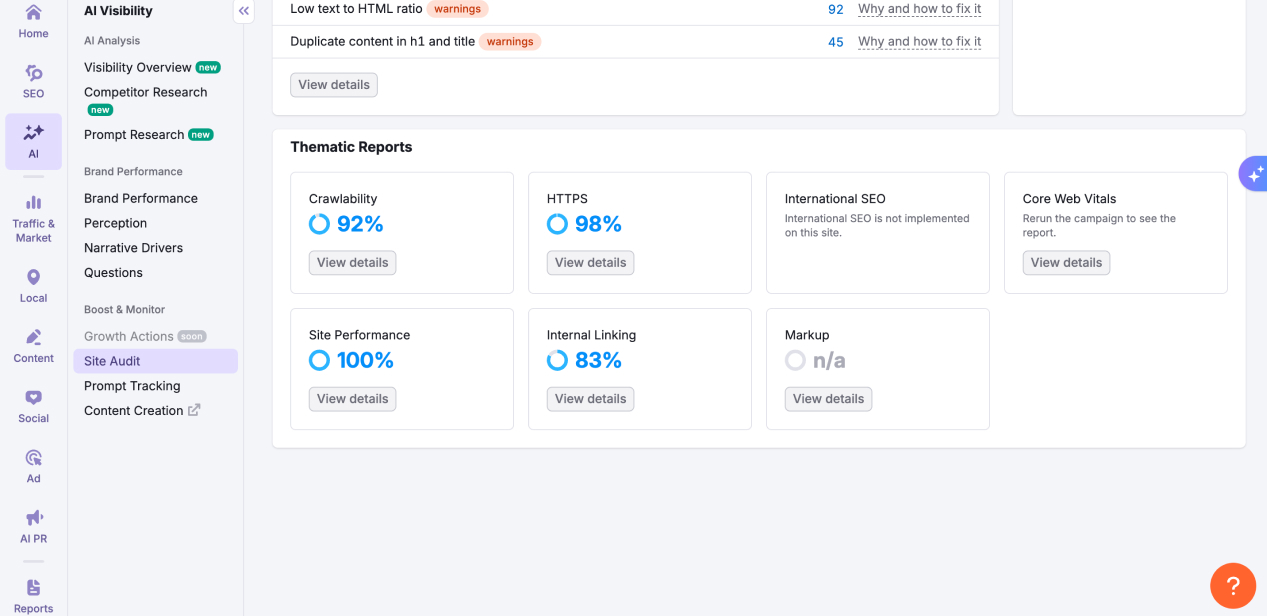Open Narrative Drivers in Brand Performance

coord(133,248)
